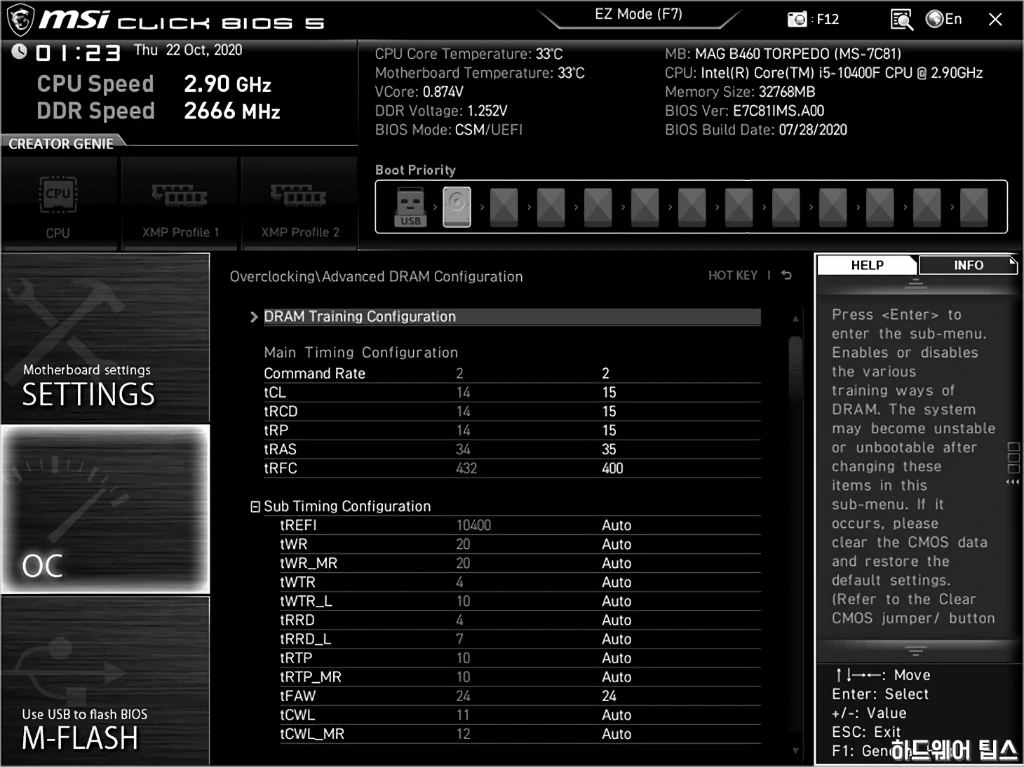Enable XMP Profile 2
Viewport: 1024px width, 767px height.
[299, 204]
